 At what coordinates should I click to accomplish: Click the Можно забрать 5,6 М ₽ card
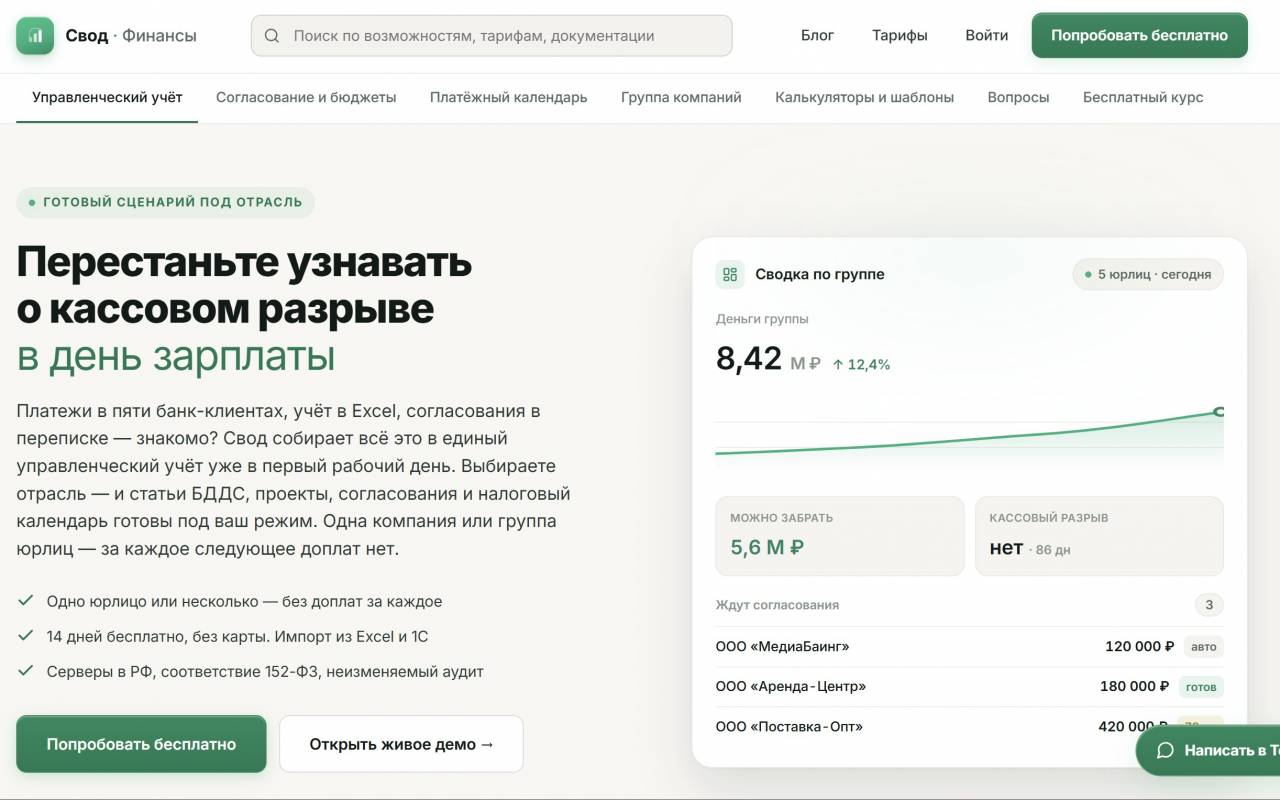tap(840, 536)
